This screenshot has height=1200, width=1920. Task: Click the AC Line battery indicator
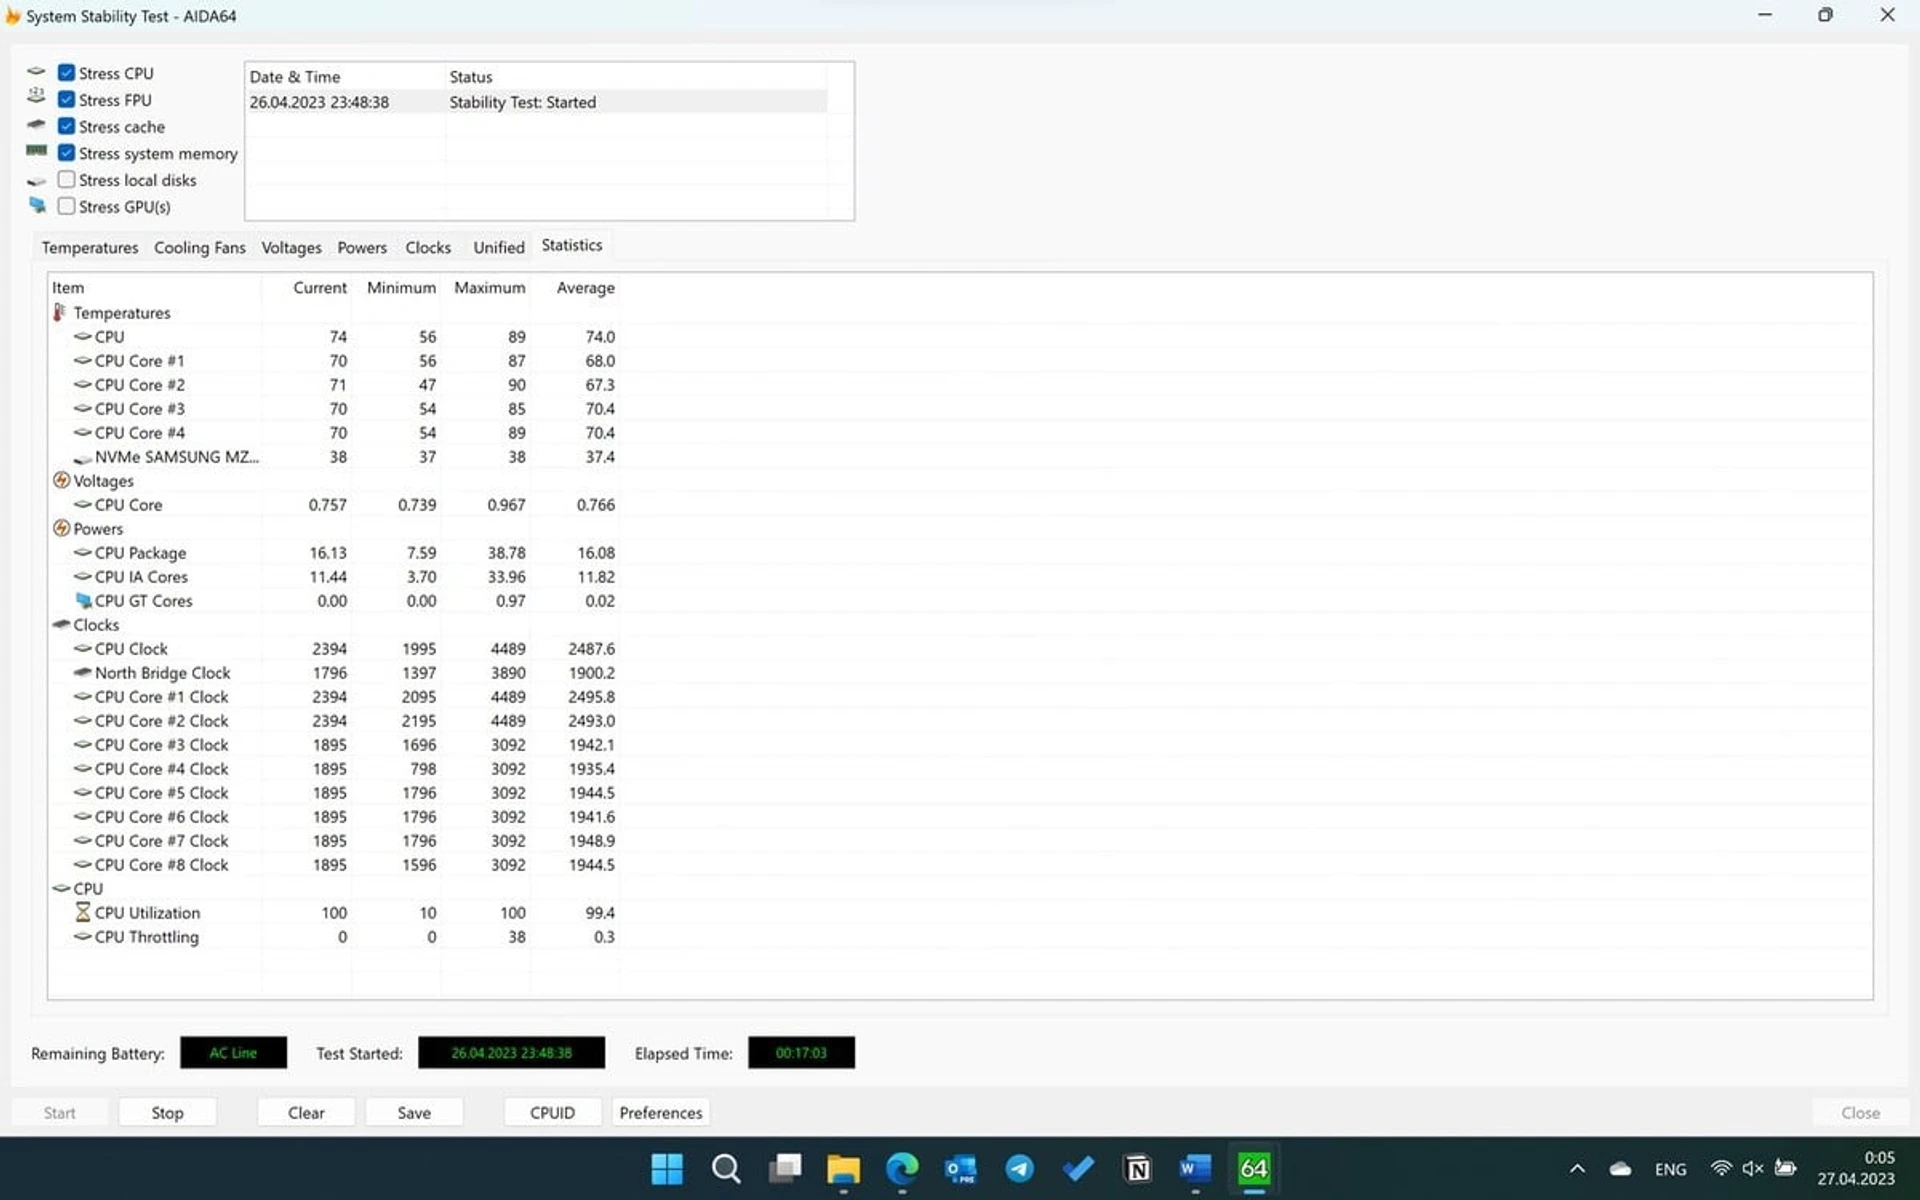233,1053
